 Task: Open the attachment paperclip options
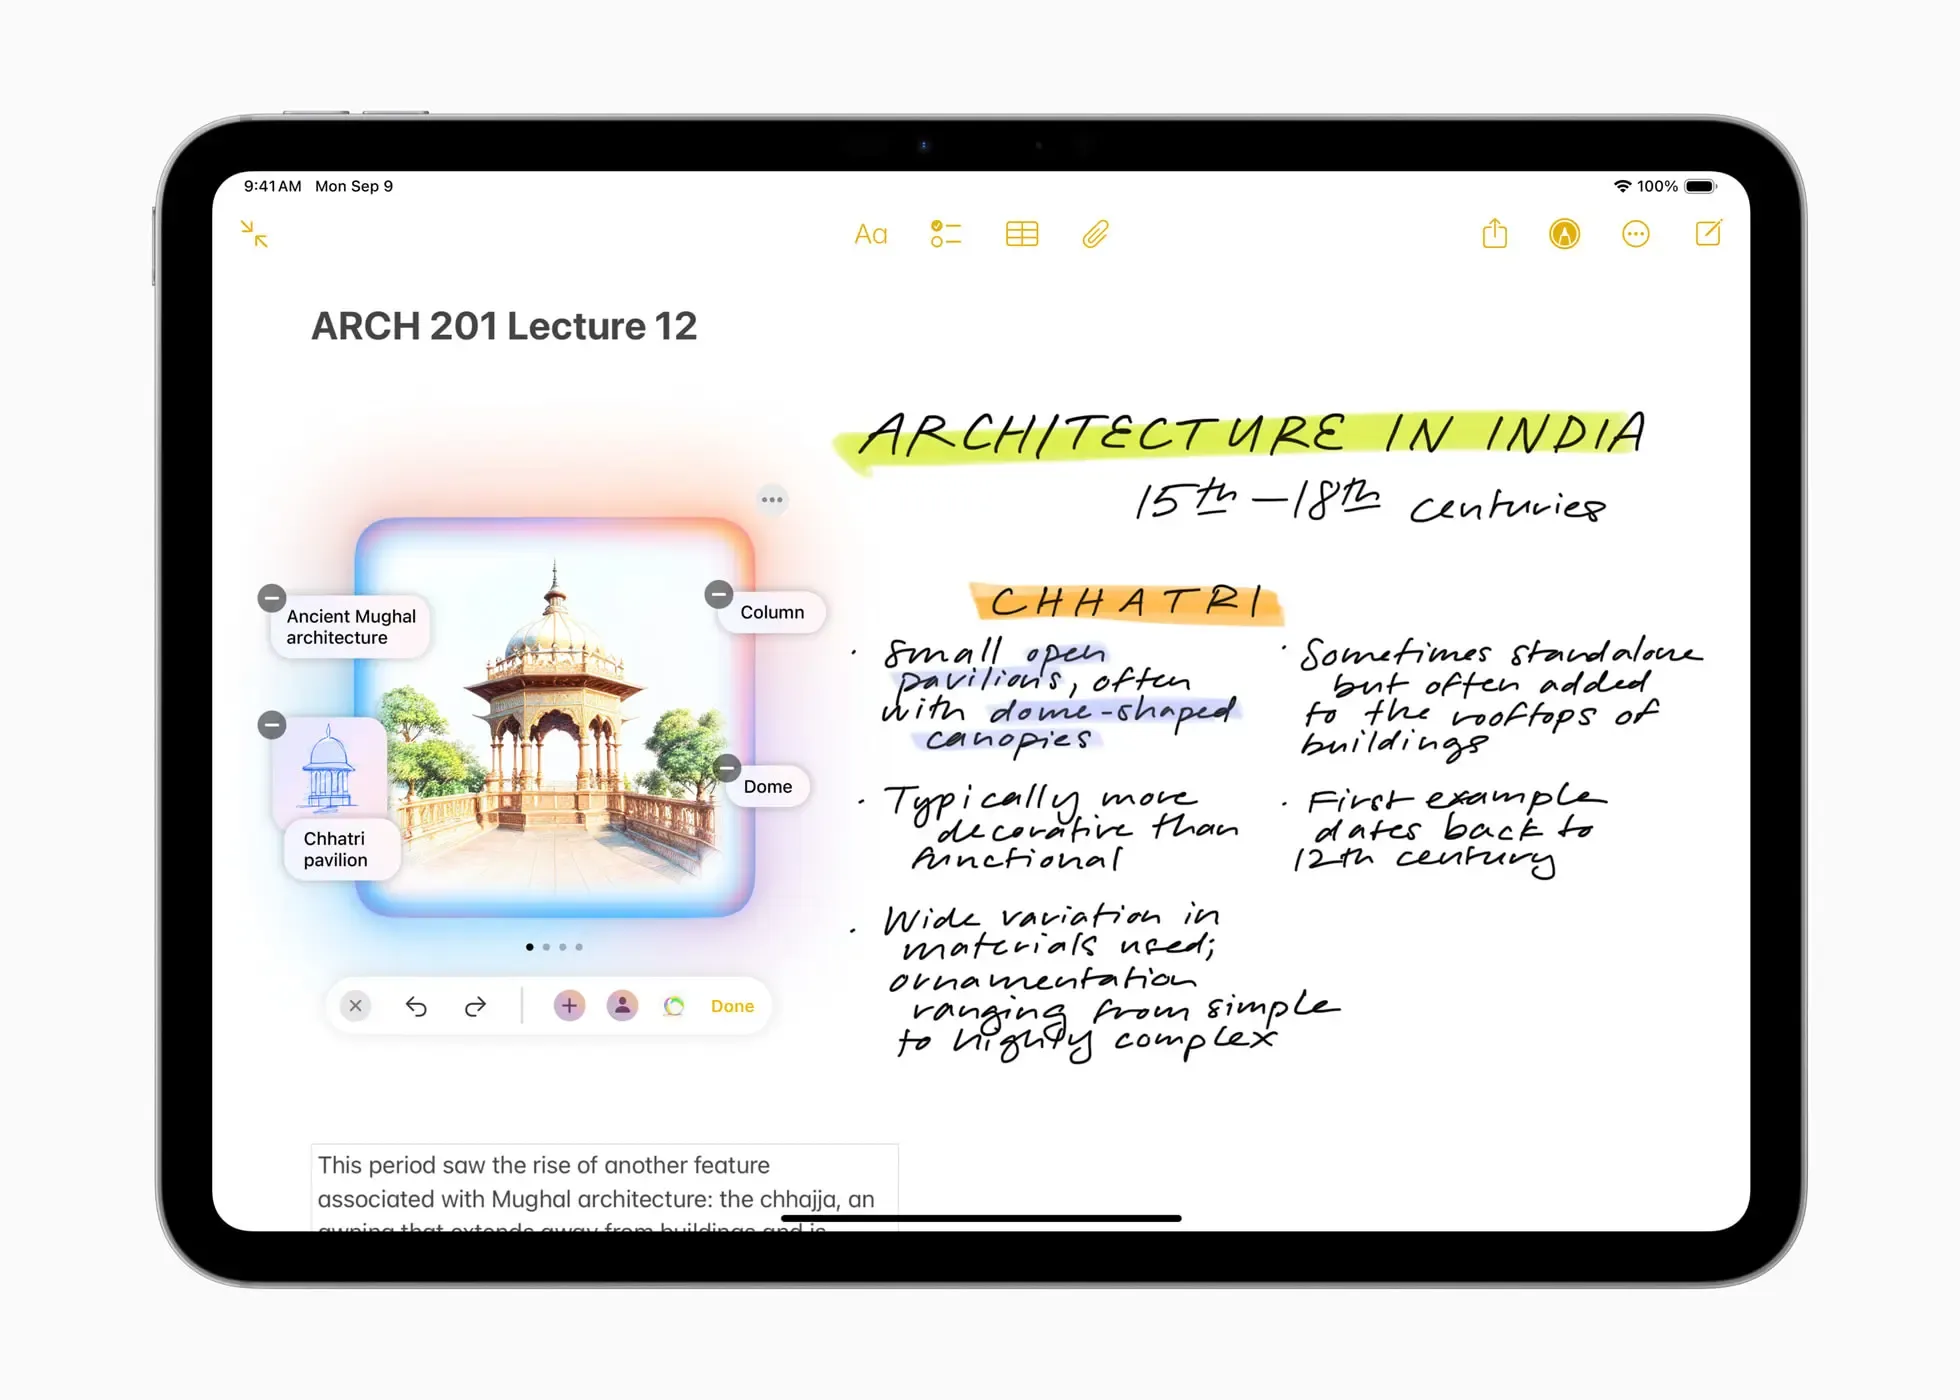pos(1094,234)
